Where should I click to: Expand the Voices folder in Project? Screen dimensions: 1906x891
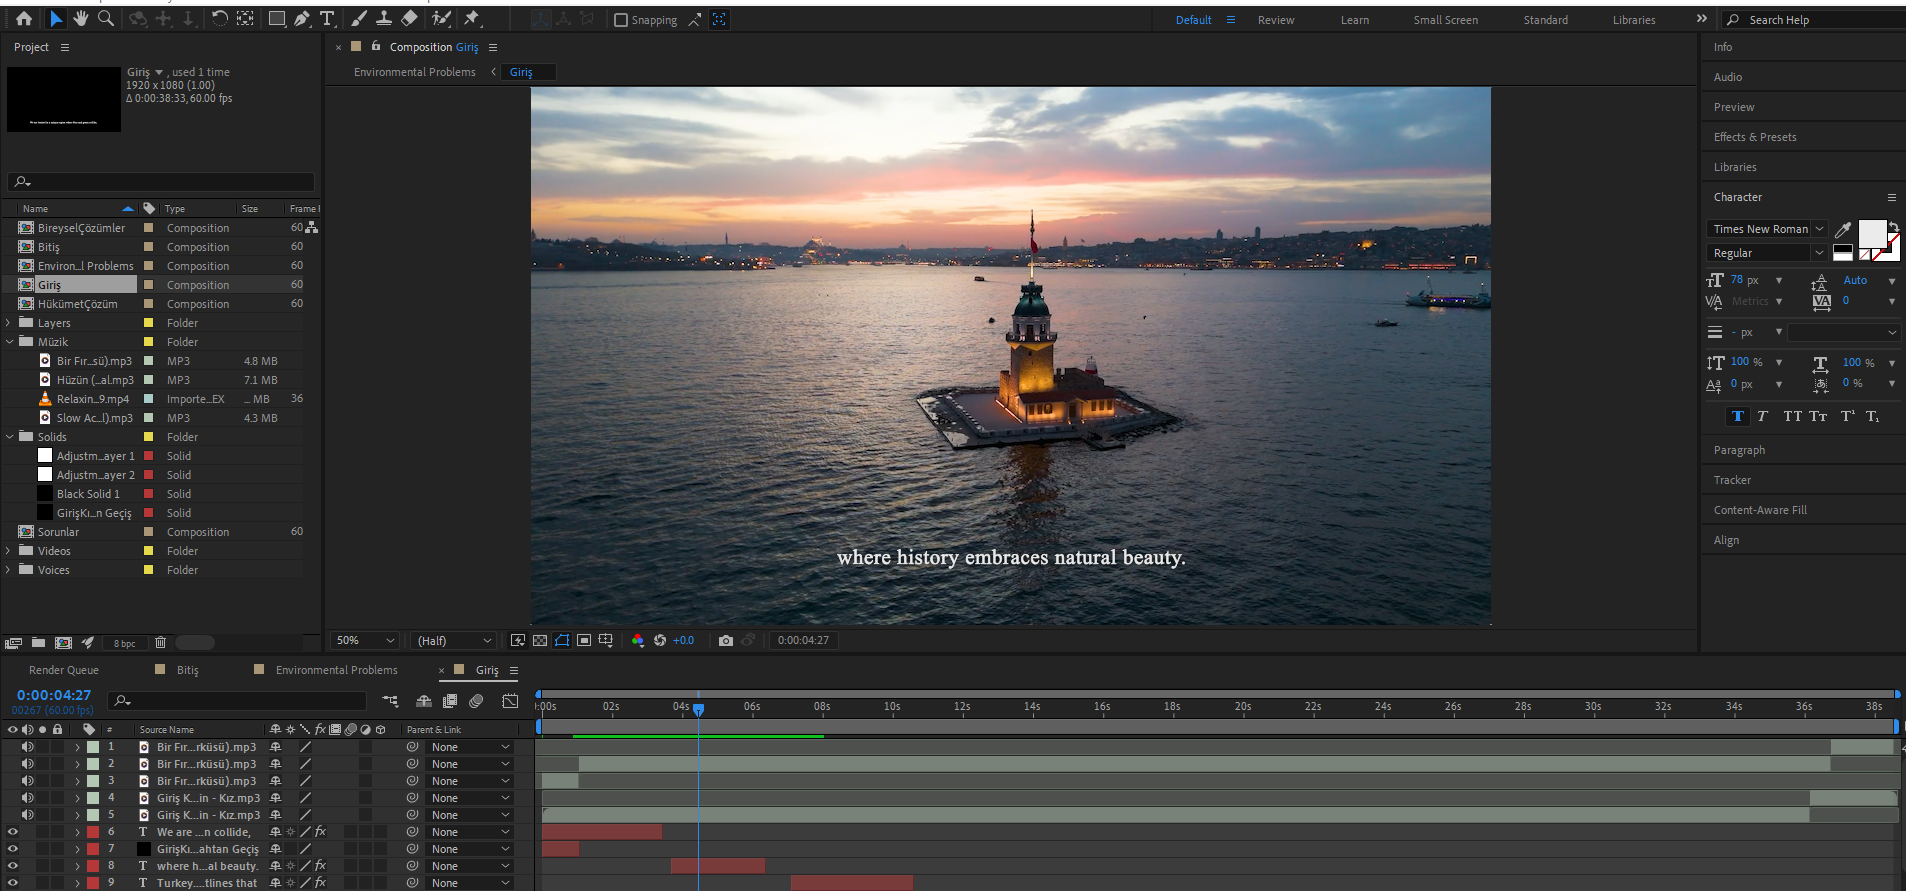[9, 570]
